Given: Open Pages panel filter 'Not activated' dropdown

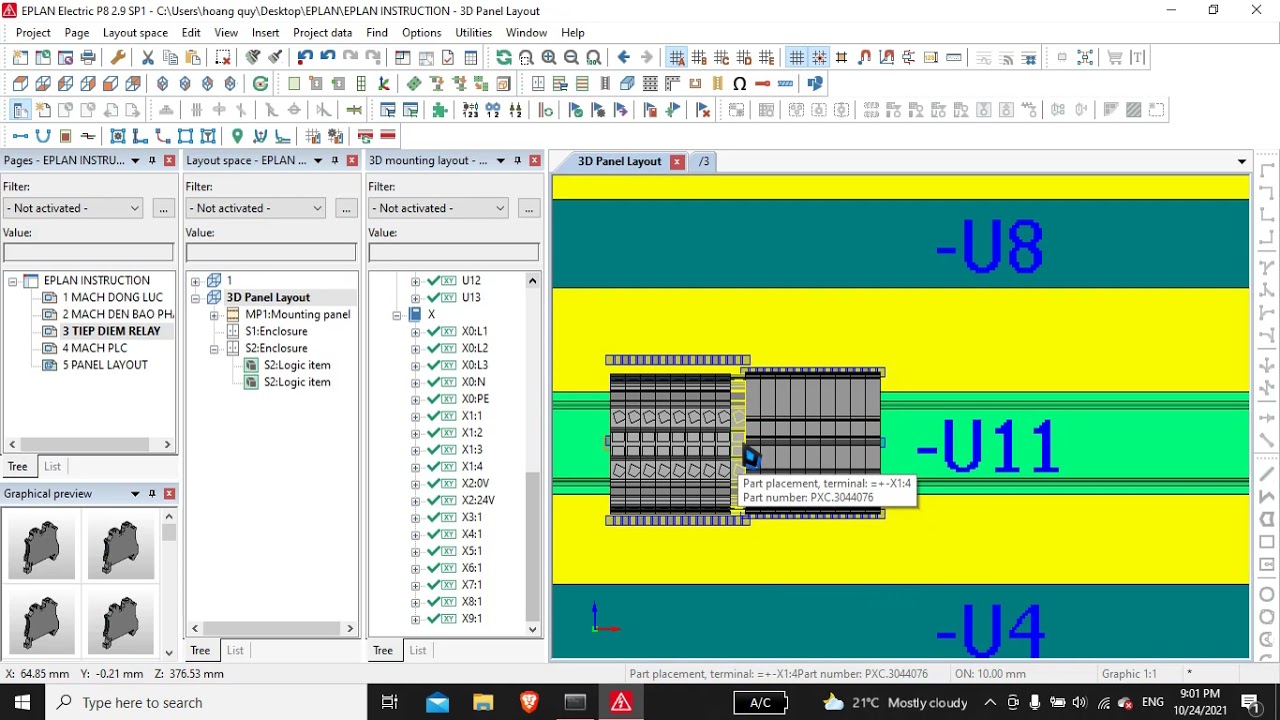Looking at the screenshot, I should [73, 208].
